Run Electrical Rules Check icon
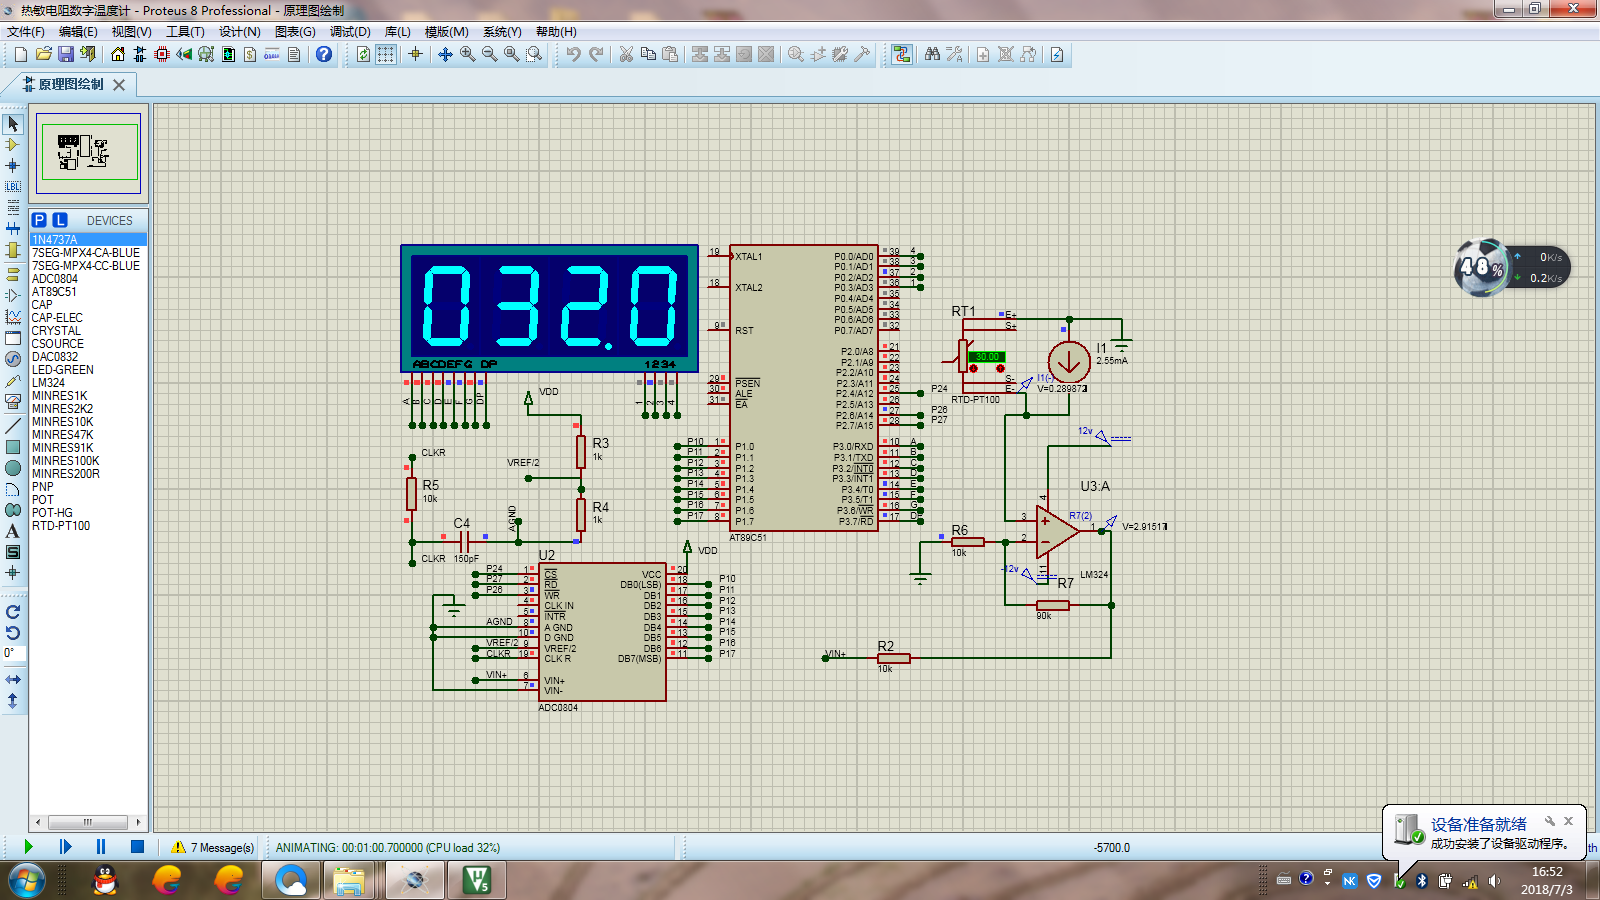1600x900 pixels. [1057, 54]
